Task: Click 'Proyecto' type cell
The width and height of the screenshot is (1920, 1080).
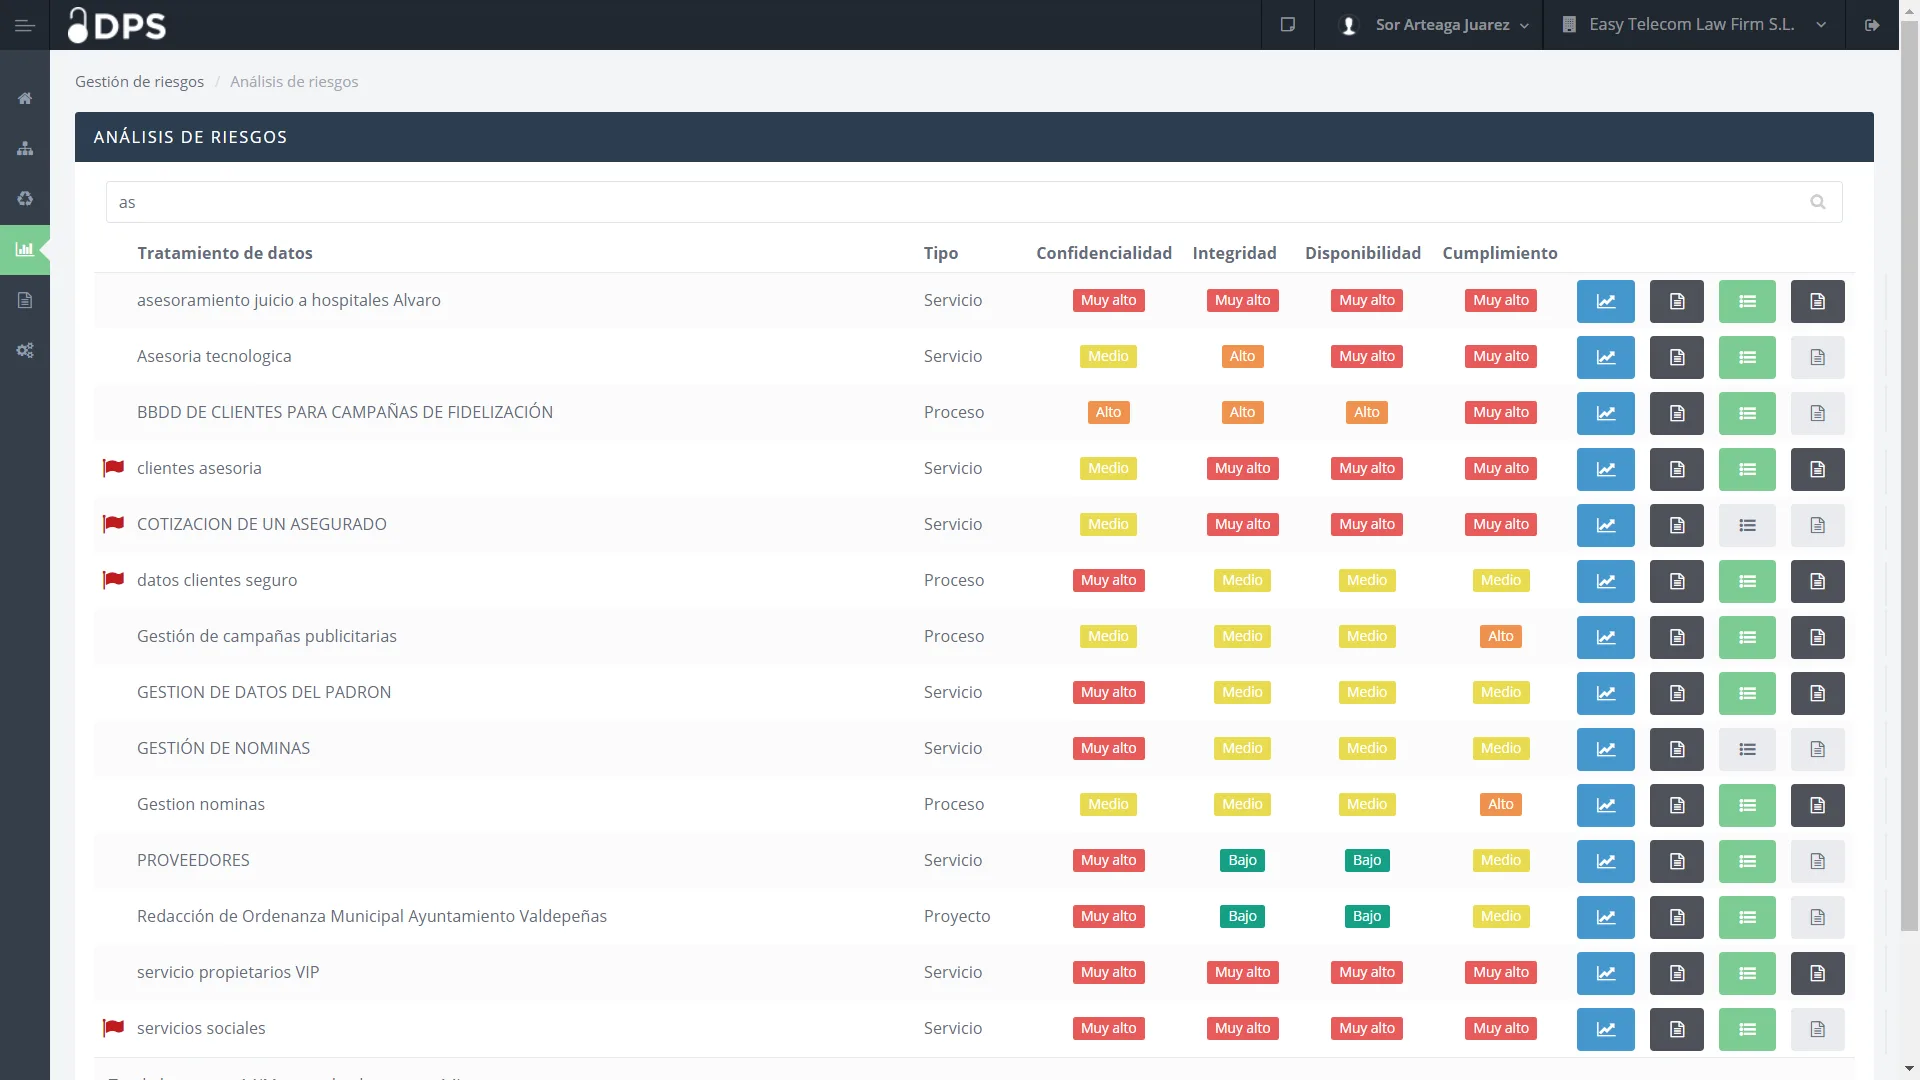Action: 957,916
